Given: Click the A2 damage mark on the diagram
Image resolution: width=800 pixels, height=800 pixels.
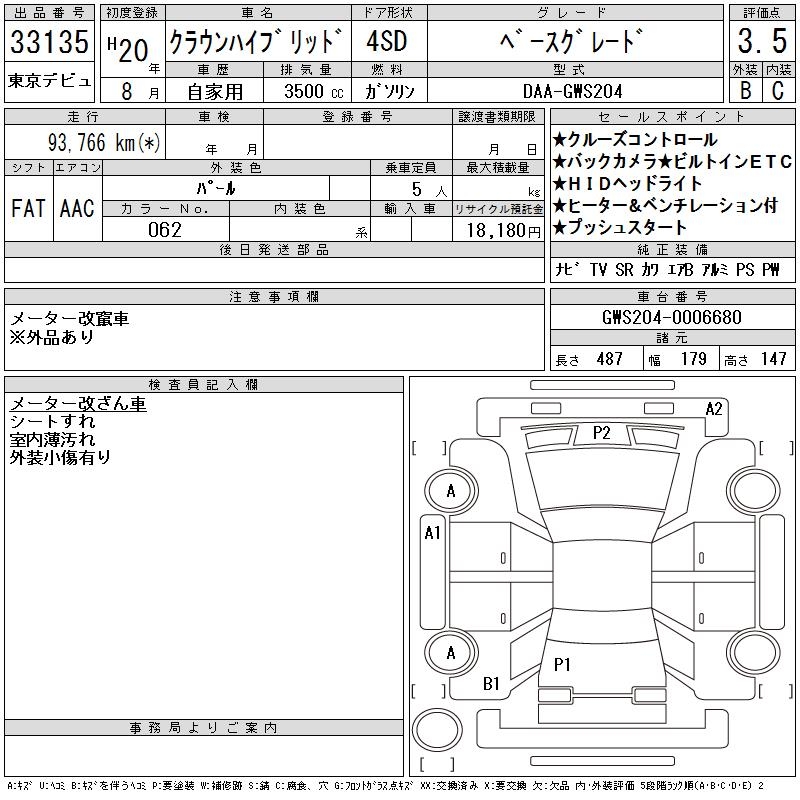Looking at the screenshot, I should 714,409.
